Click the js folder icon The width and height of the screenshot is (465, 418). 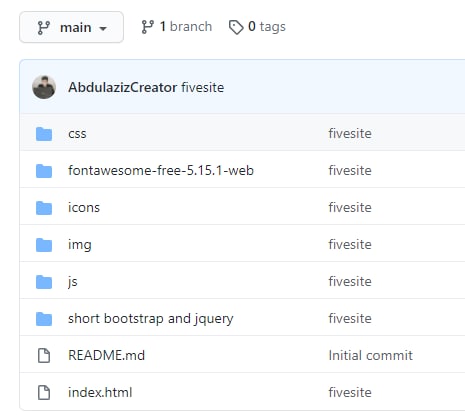pos(44,282)
